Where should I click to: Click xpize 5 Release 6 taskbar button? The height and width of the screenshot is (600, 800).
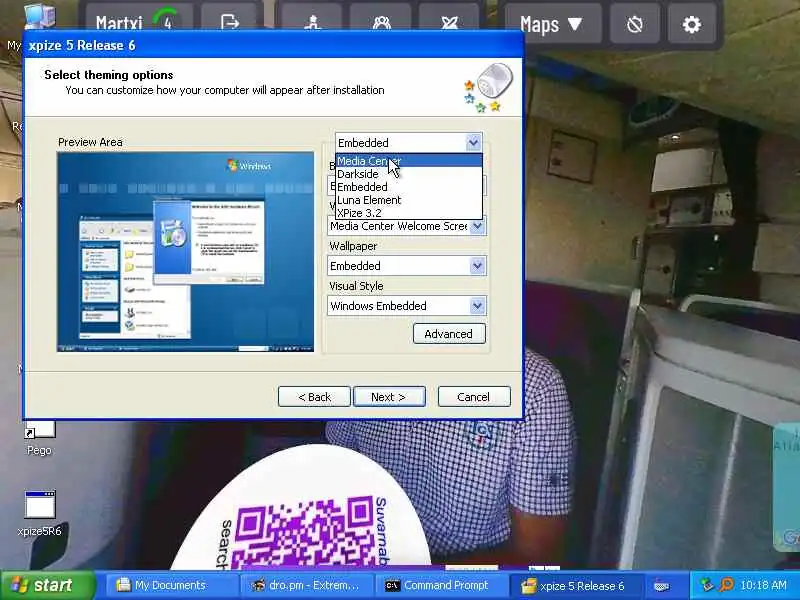576,585
